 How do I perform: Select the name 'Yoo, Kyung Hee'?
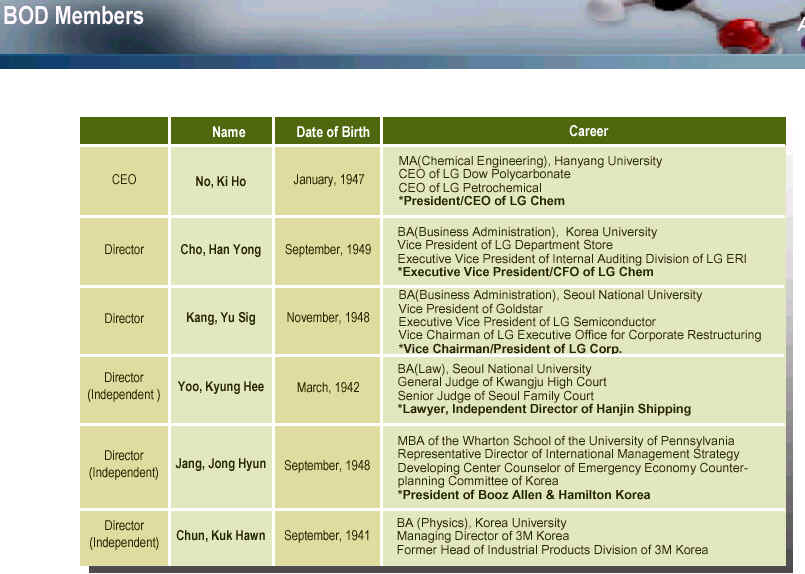coord(221,387)
